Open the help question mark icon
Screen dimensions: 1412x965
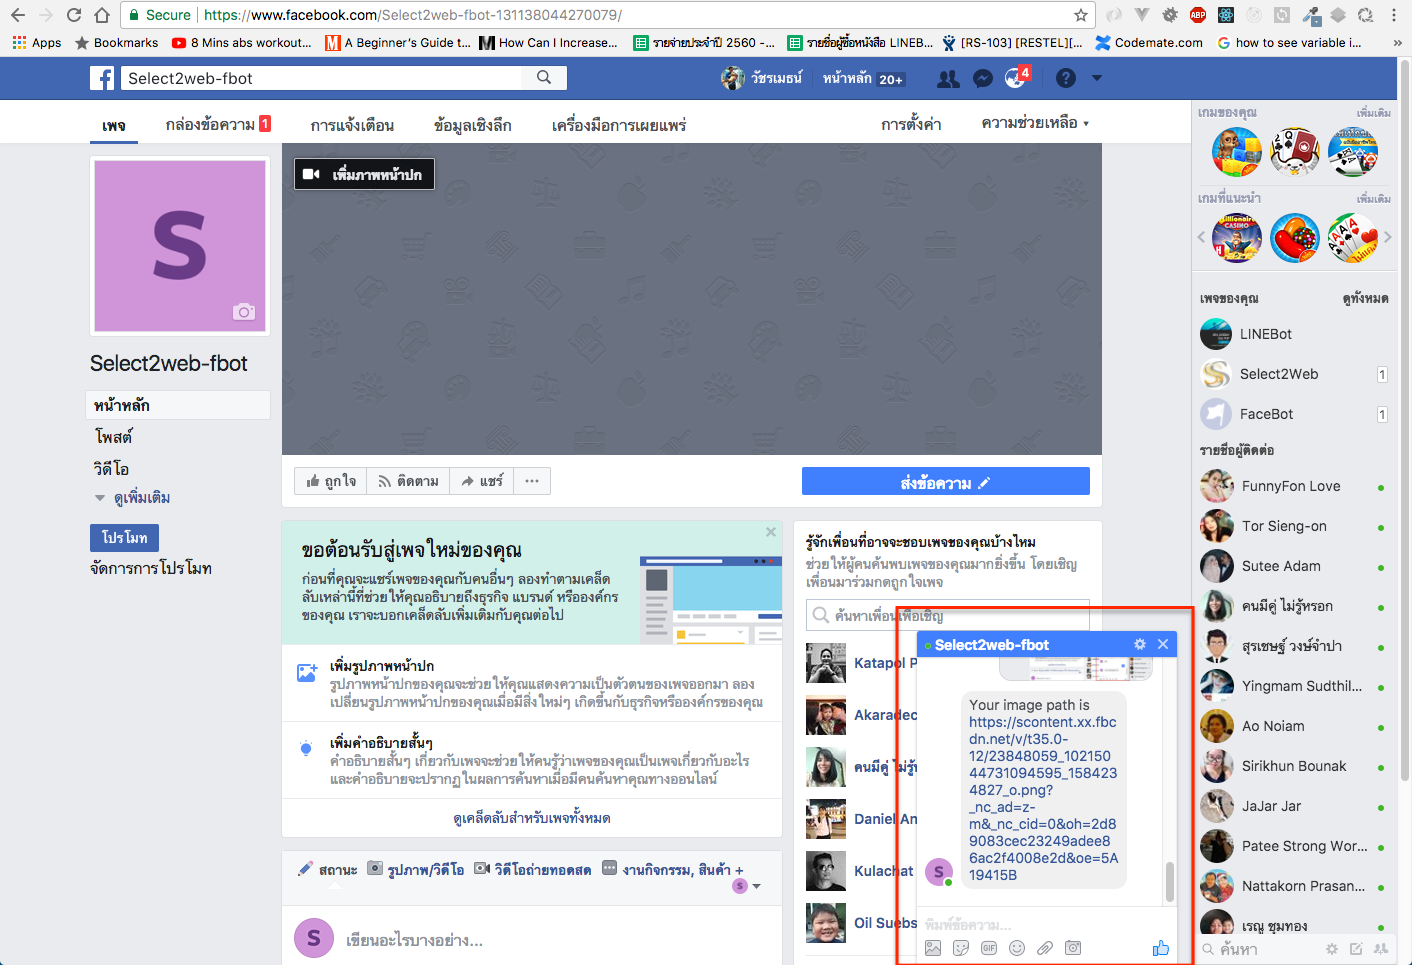click(x=1066, y=78)
